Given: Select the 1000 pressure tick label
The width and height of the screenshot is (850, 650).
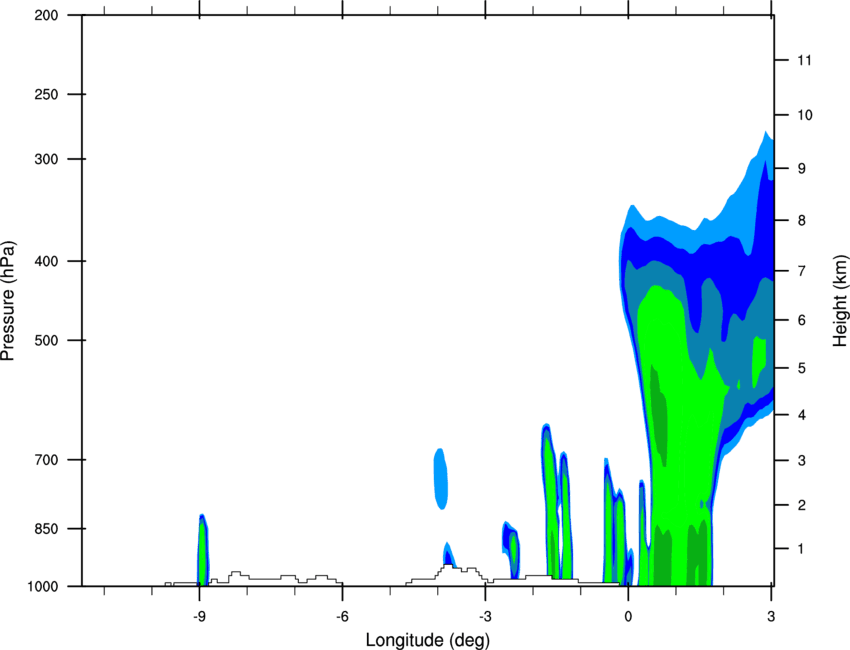Looking at the screenshot, I should (42, 587).
